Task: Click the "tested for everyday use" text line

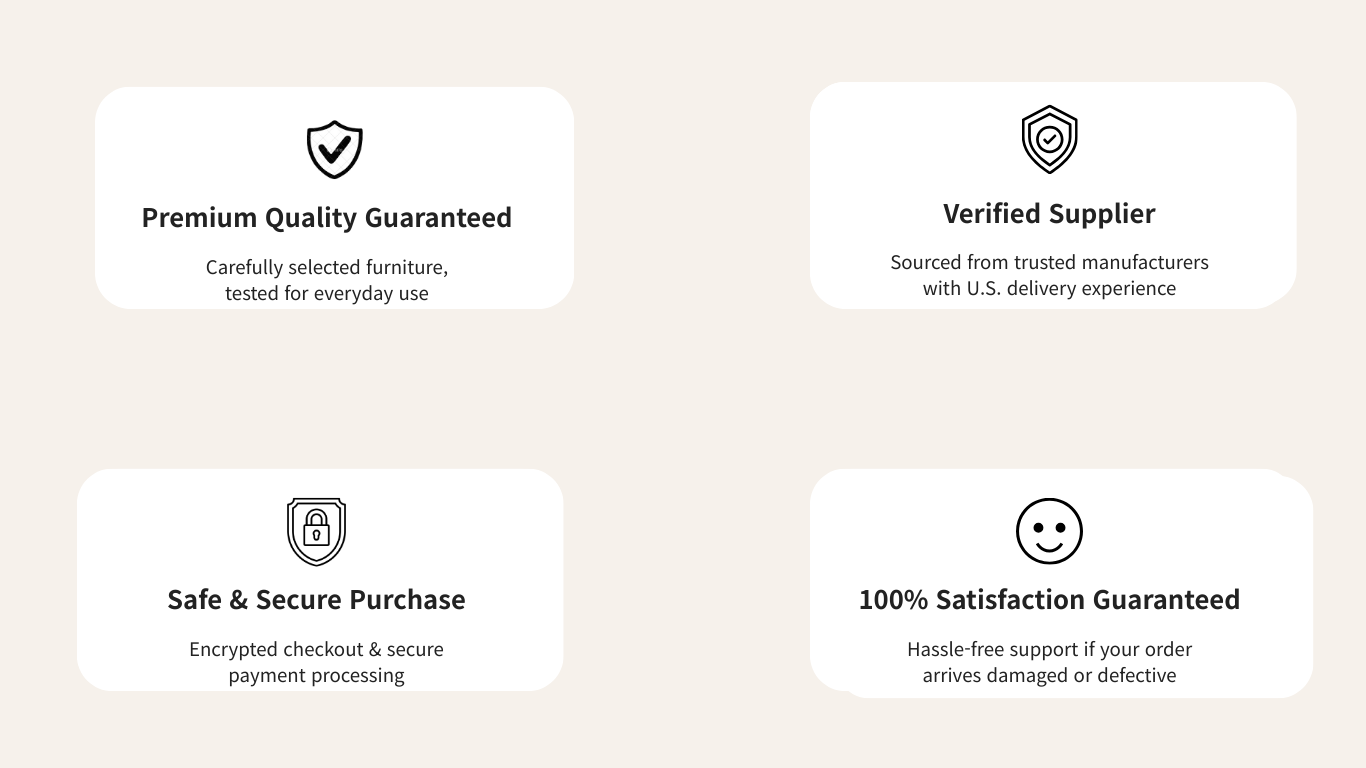Action: [326, 294]
